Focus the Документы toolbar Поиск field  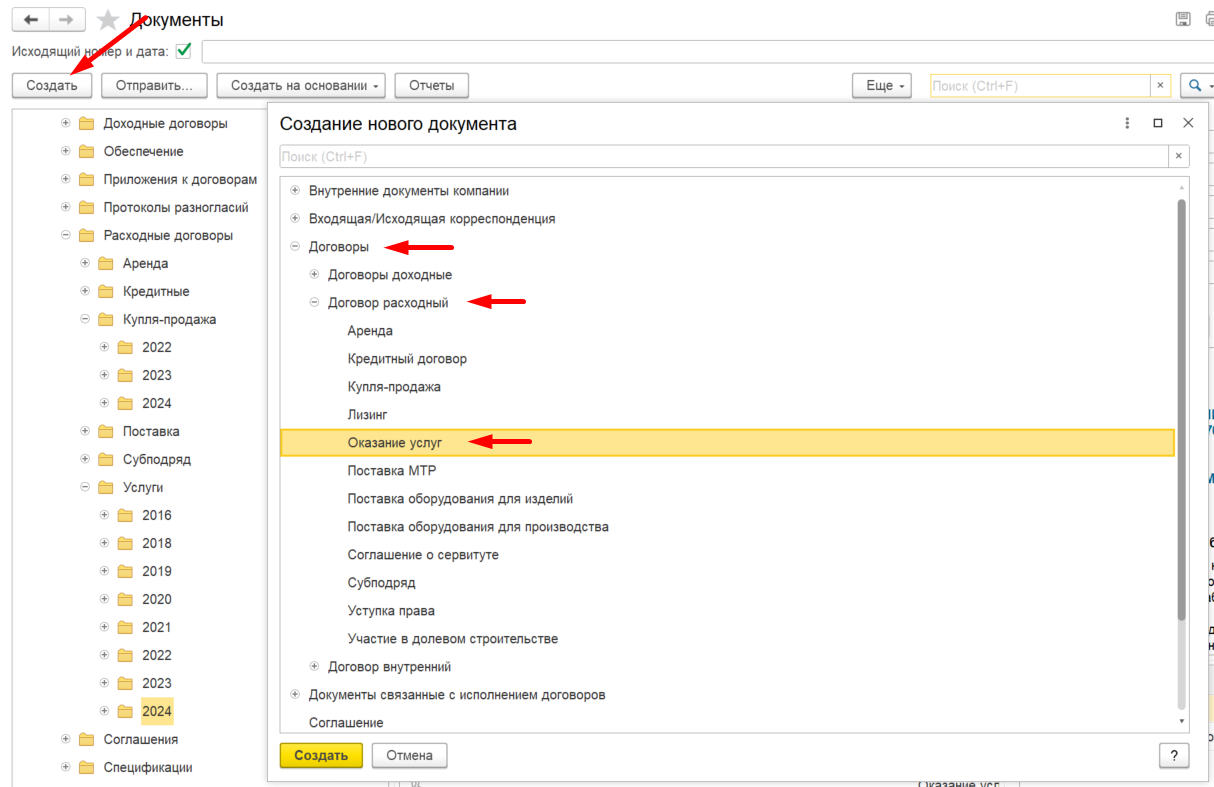click(x=1040, y=86)
